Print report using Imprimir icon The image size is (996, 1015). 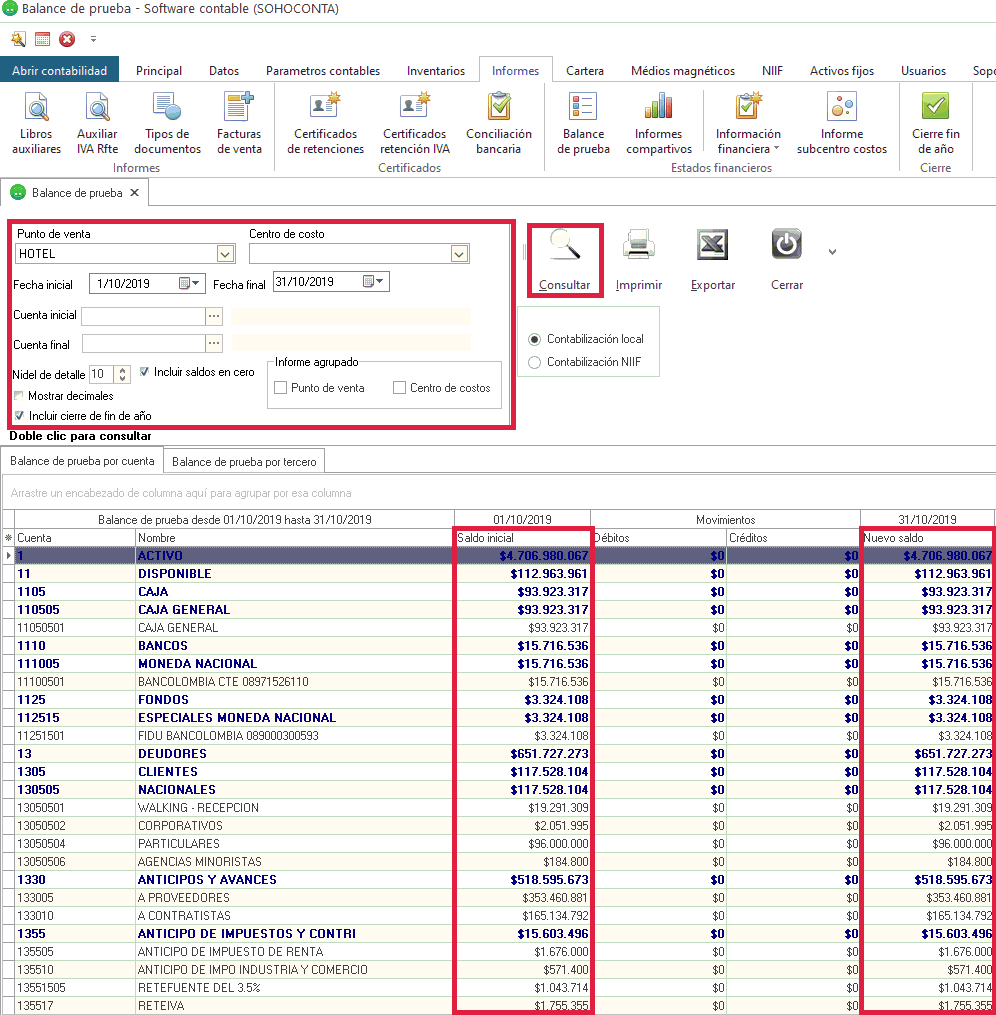click(639, 259)
